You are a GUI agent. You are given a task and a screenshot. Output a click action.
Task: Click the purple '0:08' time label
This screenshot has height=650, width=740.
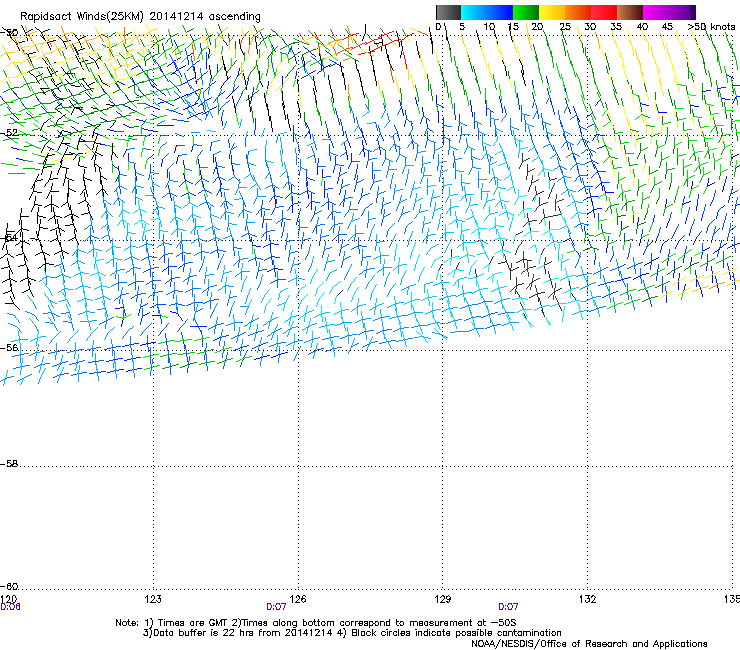click(10, 607)
